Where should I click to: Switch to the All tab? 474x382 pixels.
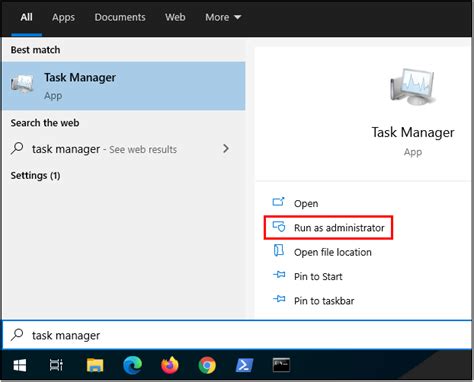click(x=26, y=17)
